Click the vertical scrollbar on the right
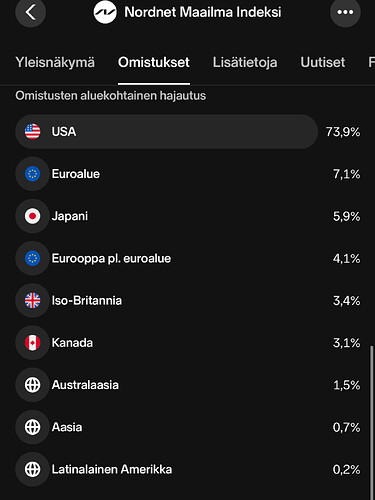375x500 pixels. 372,423
